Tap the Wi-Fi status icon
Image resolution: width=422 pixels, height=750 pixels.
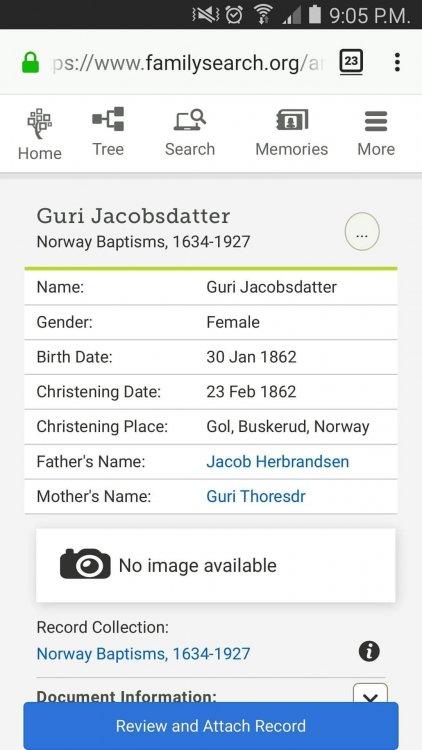pos(261,14)
